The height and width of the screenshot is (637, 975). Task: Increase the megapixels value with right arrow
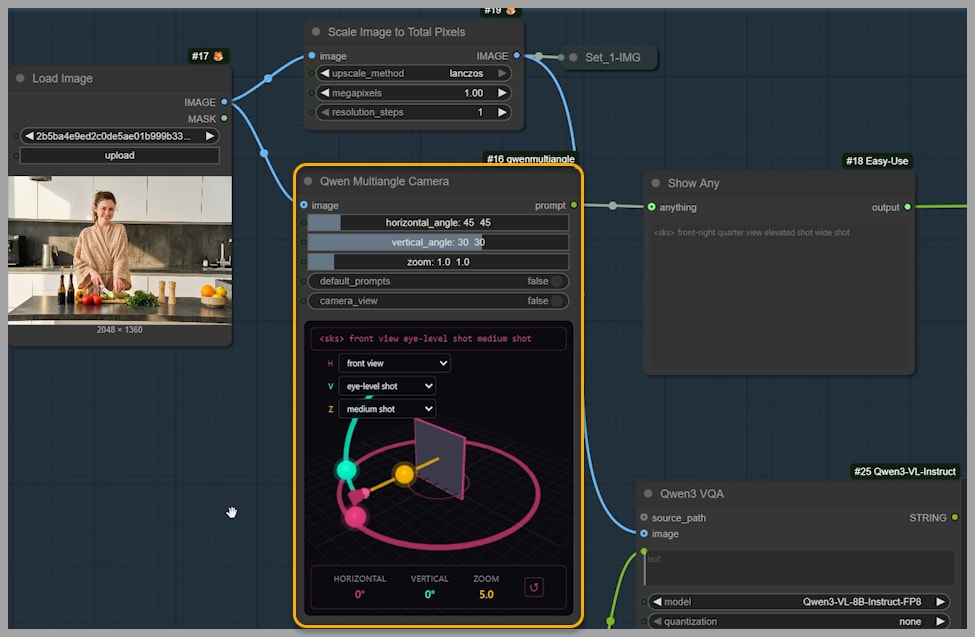tap(502, 93)
